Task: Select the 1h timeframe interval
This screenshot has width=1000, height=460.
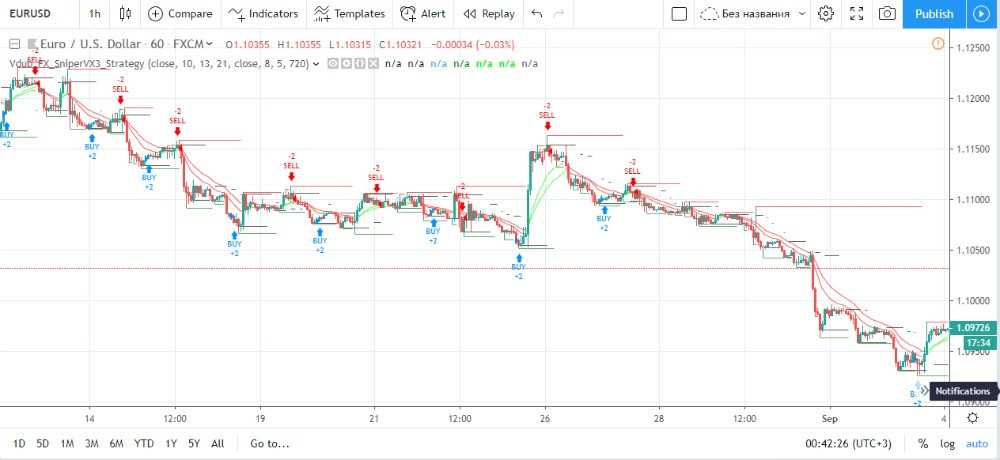Action: [94, 14]
